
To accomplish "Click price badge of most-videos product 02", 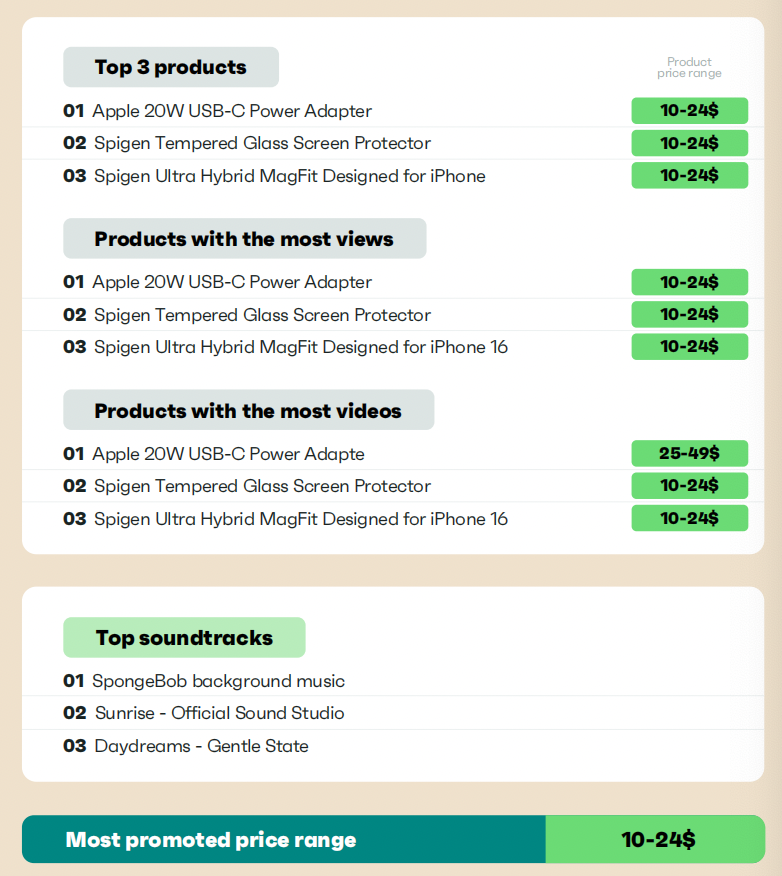I will [x=690, y=485].
